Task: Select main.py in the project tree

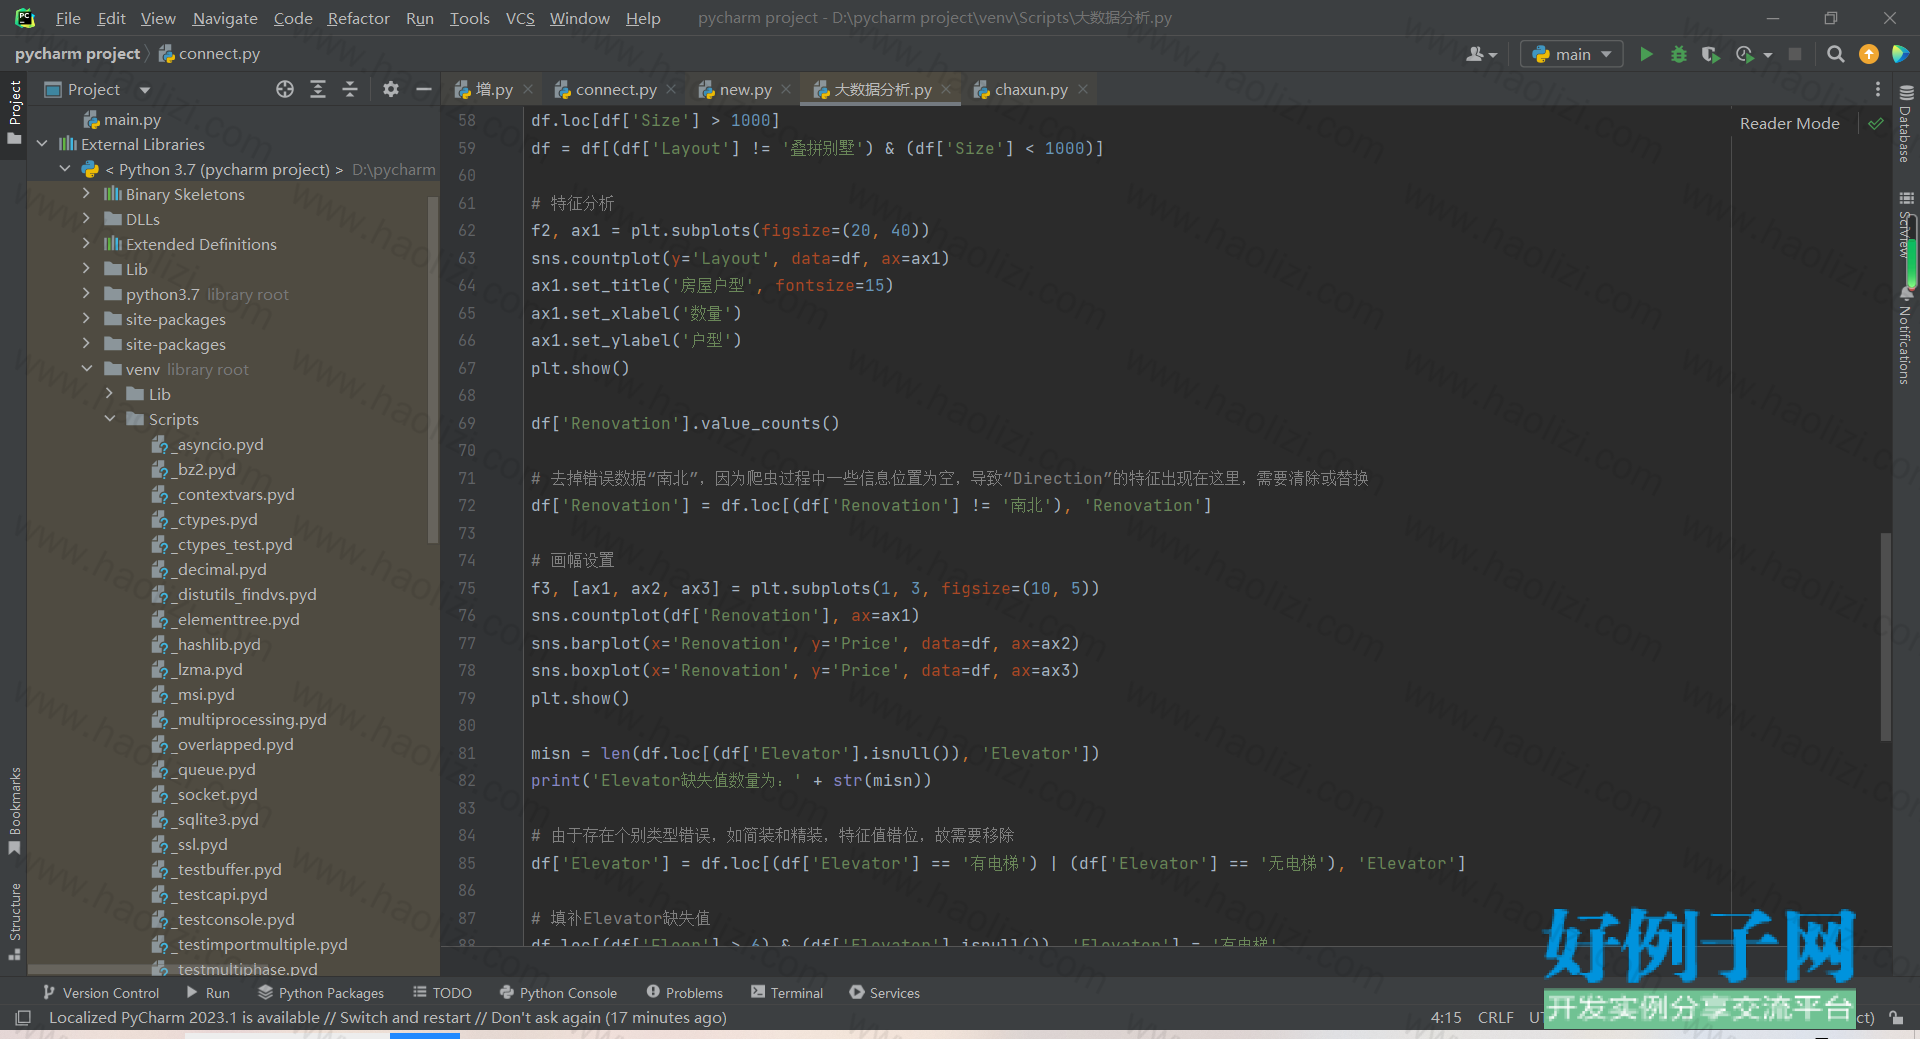Action: tap(122, 119)
